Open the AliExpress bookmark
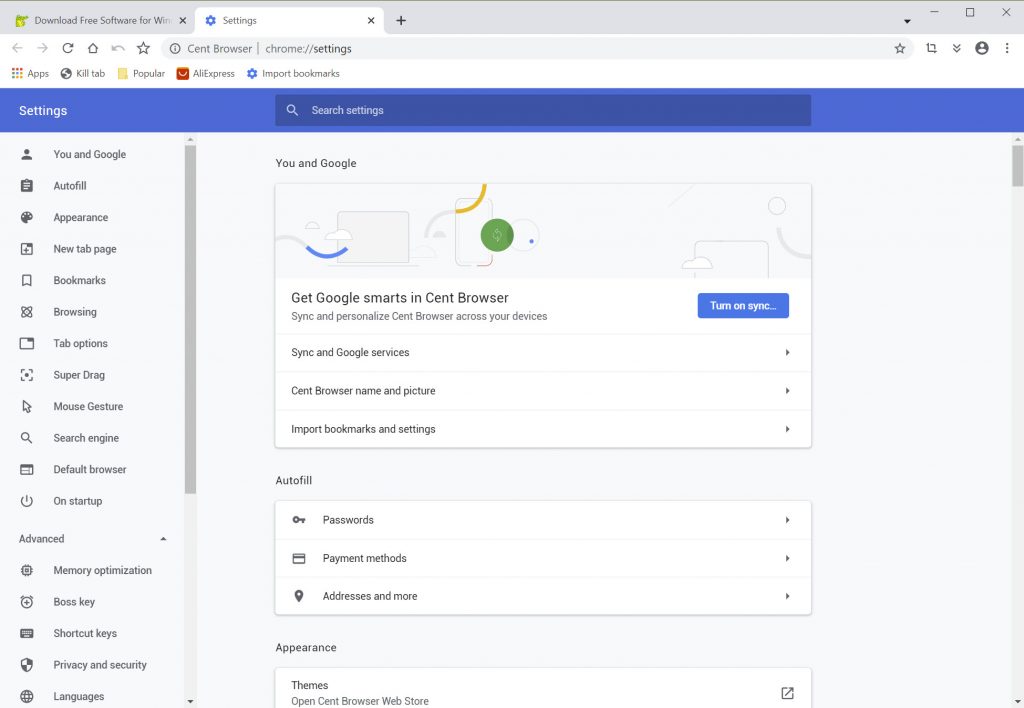 (206, 73)
